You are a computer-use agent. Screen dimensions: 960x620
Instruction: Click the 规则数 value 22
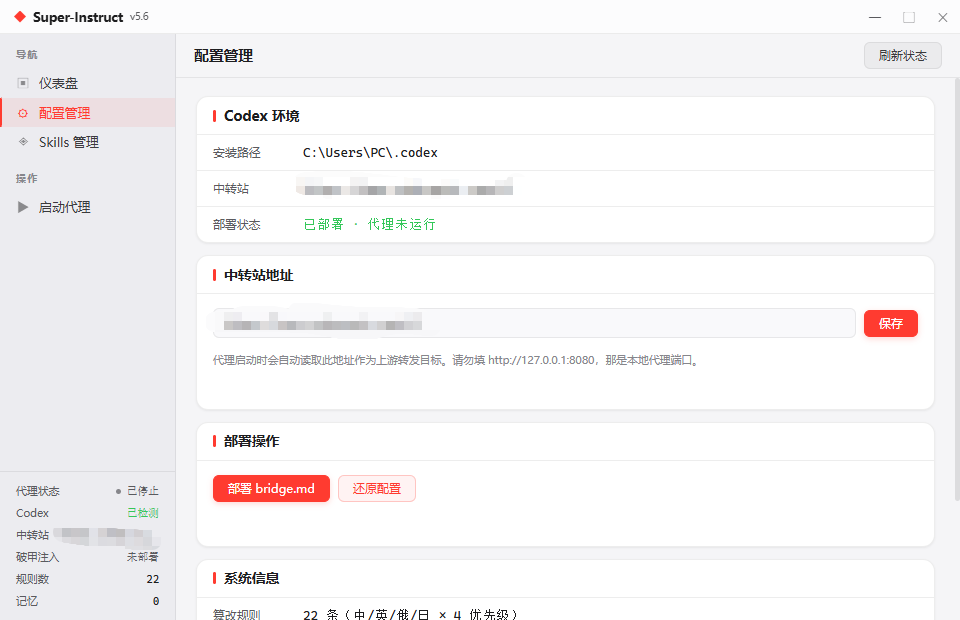(x=152, y=579)
